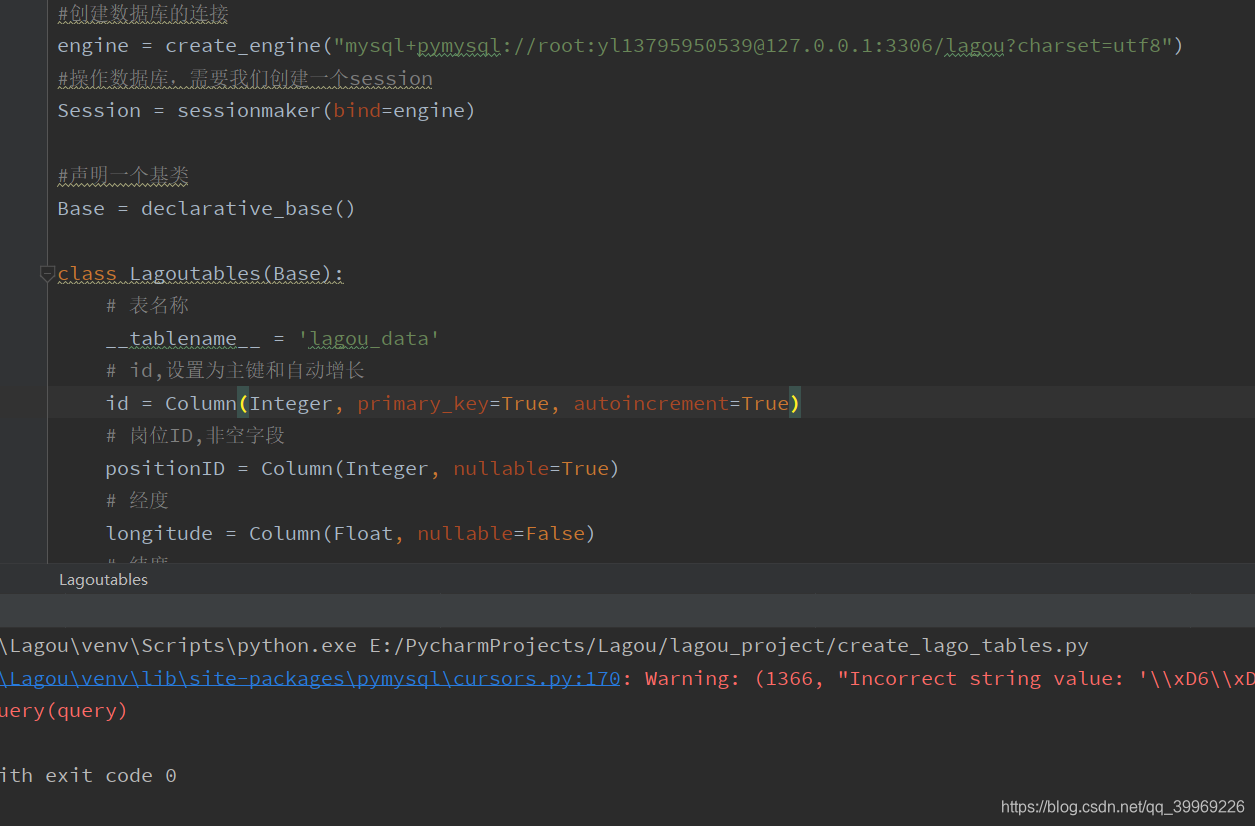The image size is (1255, 826).
Task: Click the console 'Warning: (1366' message
Action: point(739,678)
